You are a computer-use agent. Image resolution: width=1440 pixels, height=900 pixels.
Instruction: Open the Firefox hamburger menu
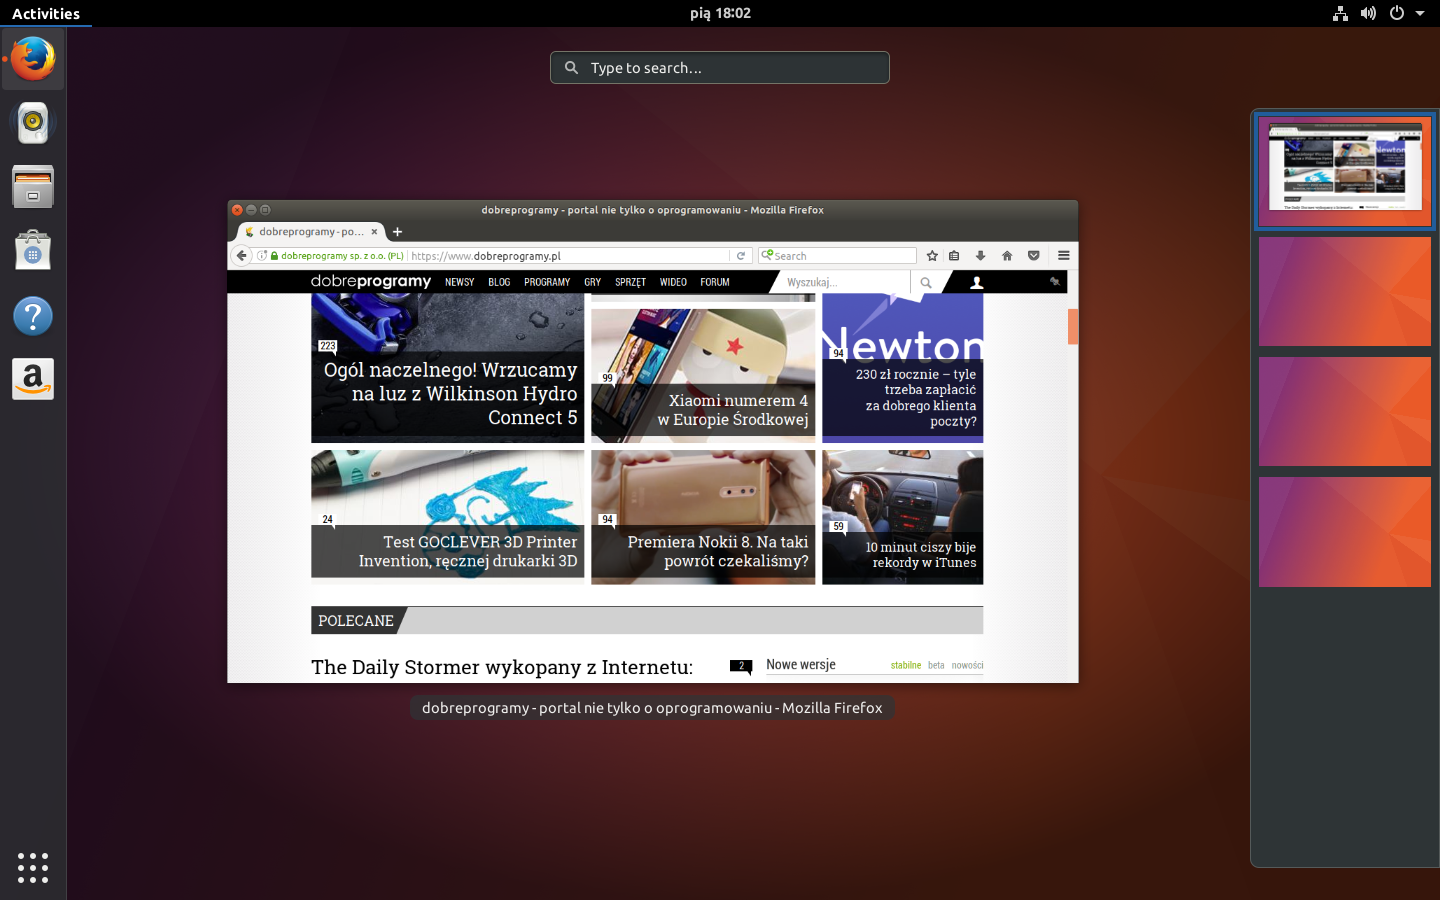click(1064, 256)
